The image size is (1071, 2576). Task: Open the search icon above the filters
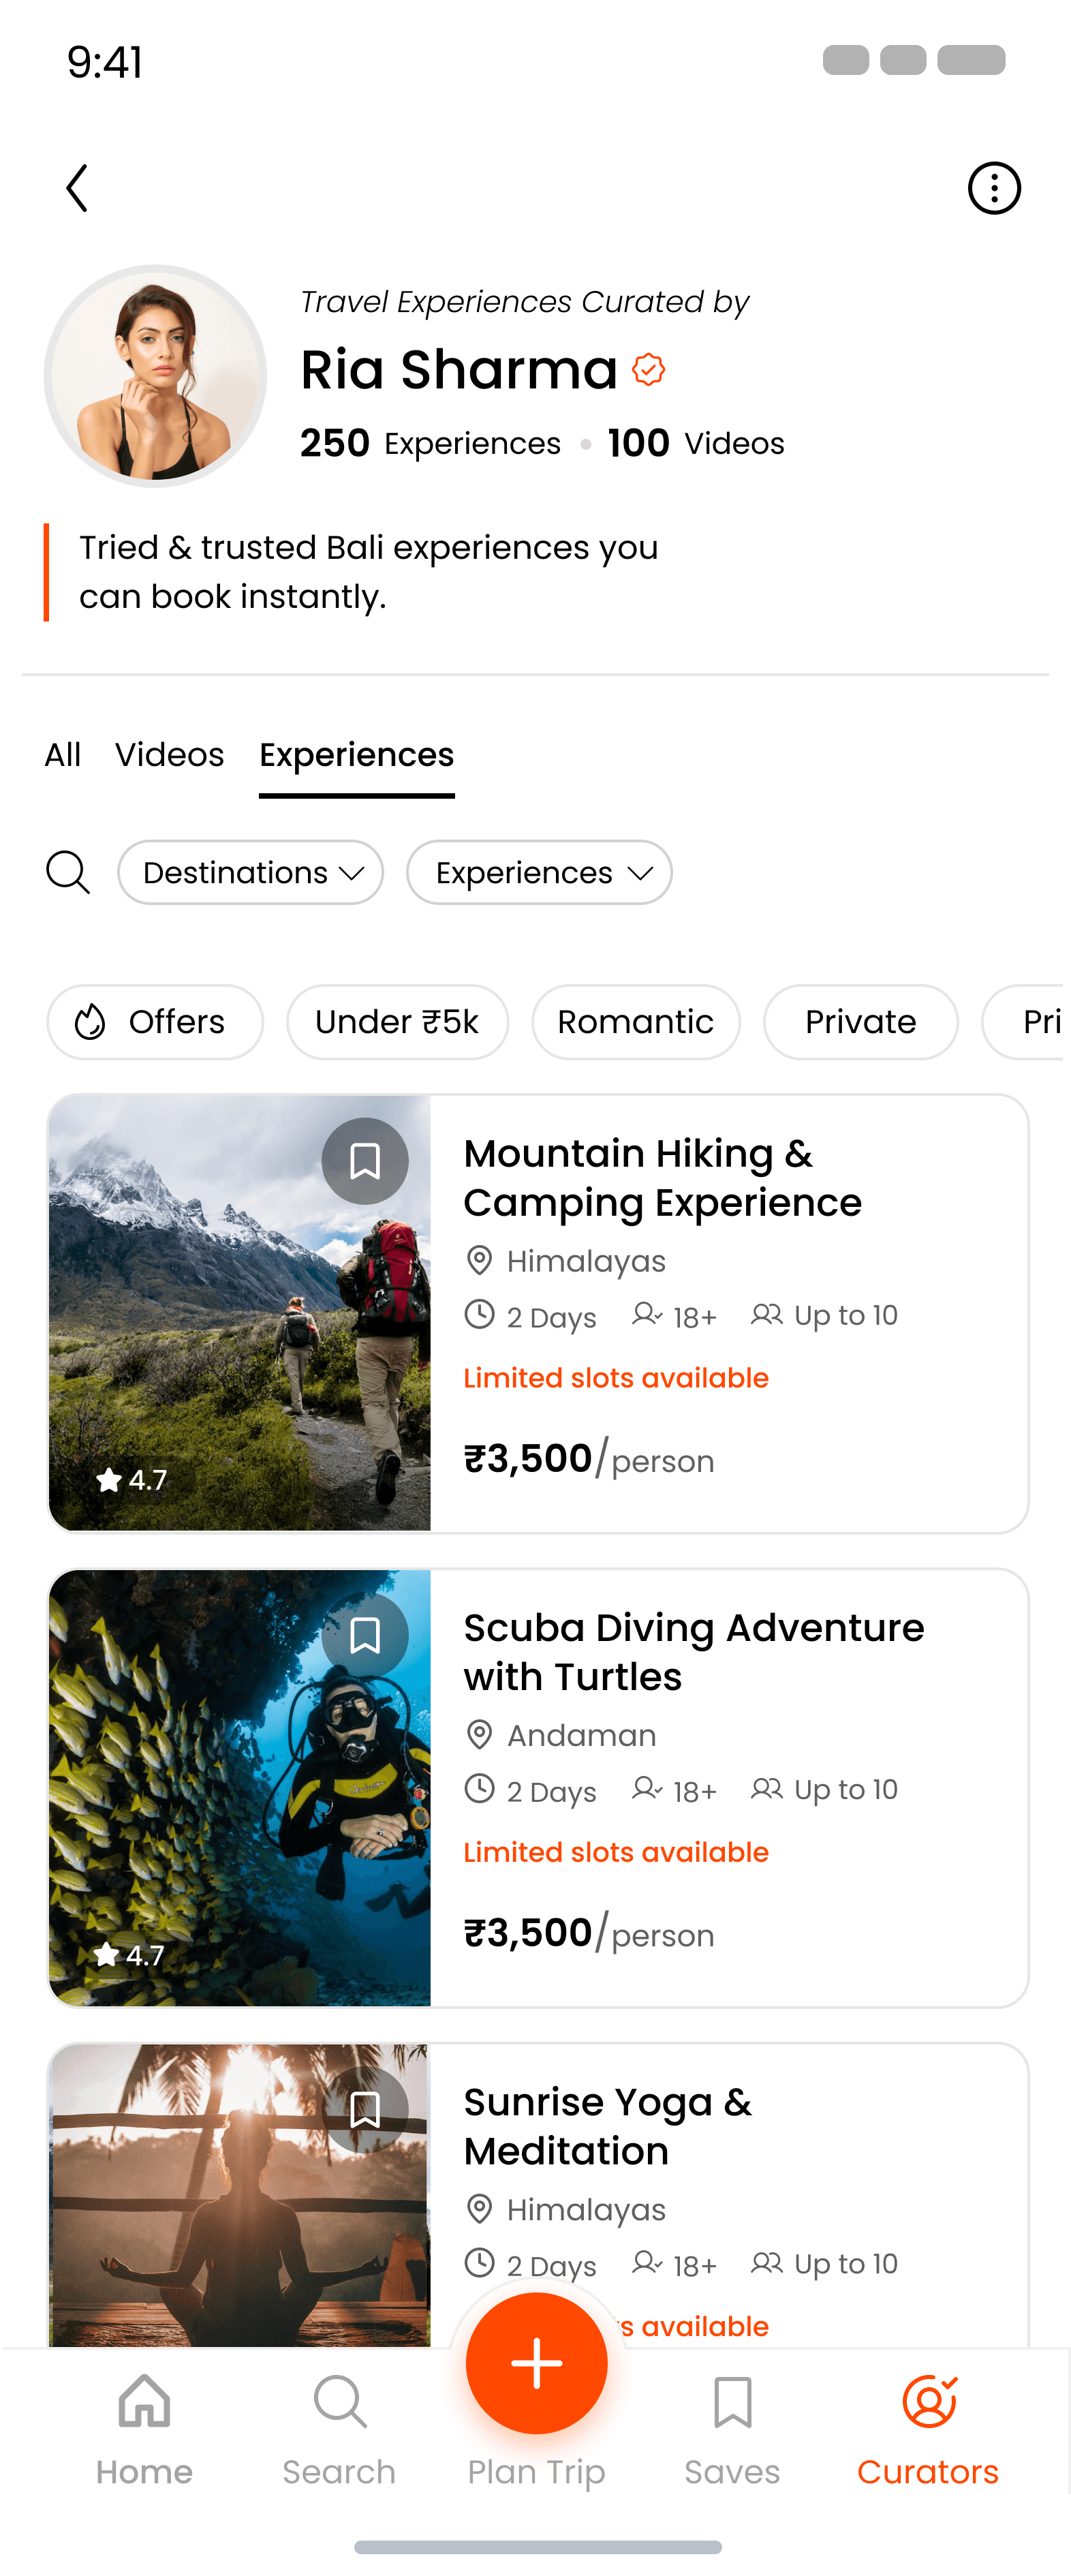[67, 872]
